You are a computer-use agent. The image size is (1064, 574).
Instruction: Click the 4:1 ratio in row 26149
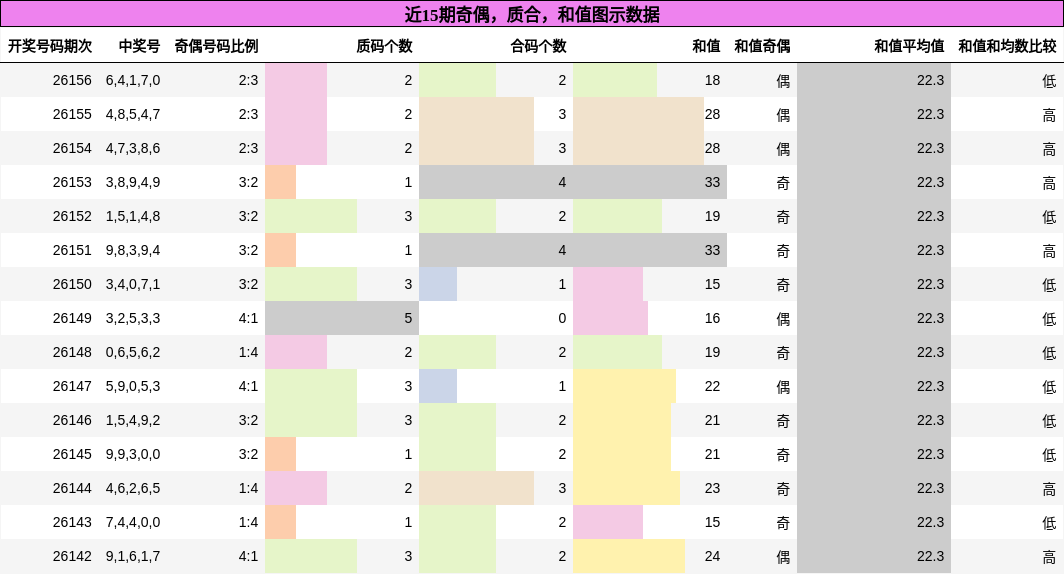click(x=248, y=318)
